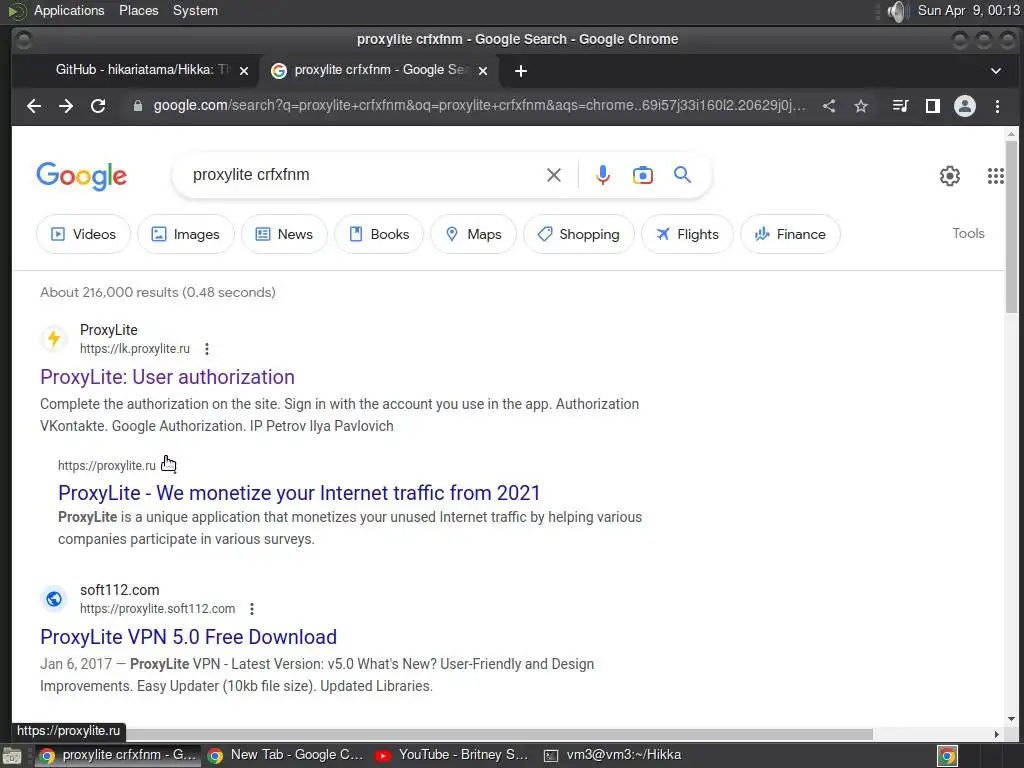Open the site lock info icon

[x=138, y=106]
